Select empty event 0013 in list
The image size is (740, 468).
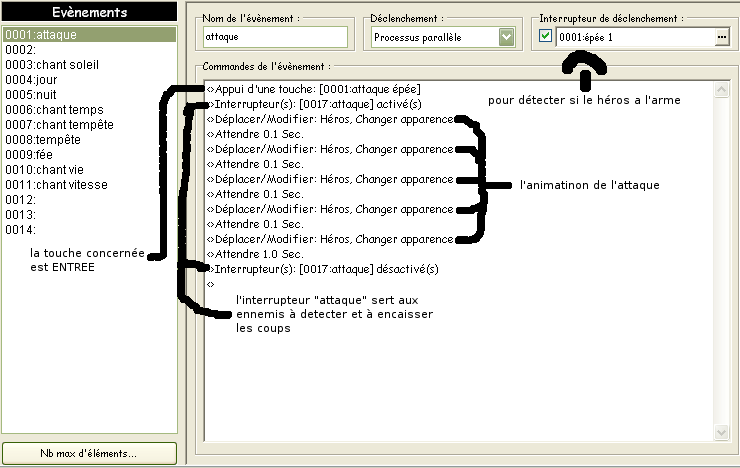90,215
